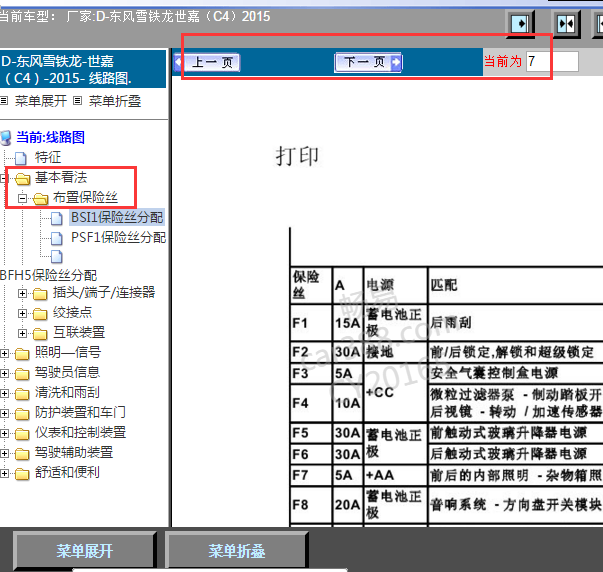This screenshot has width=603, height=572.
Task: Select the 15A amperage cell
Action: [x=348, y=322]
